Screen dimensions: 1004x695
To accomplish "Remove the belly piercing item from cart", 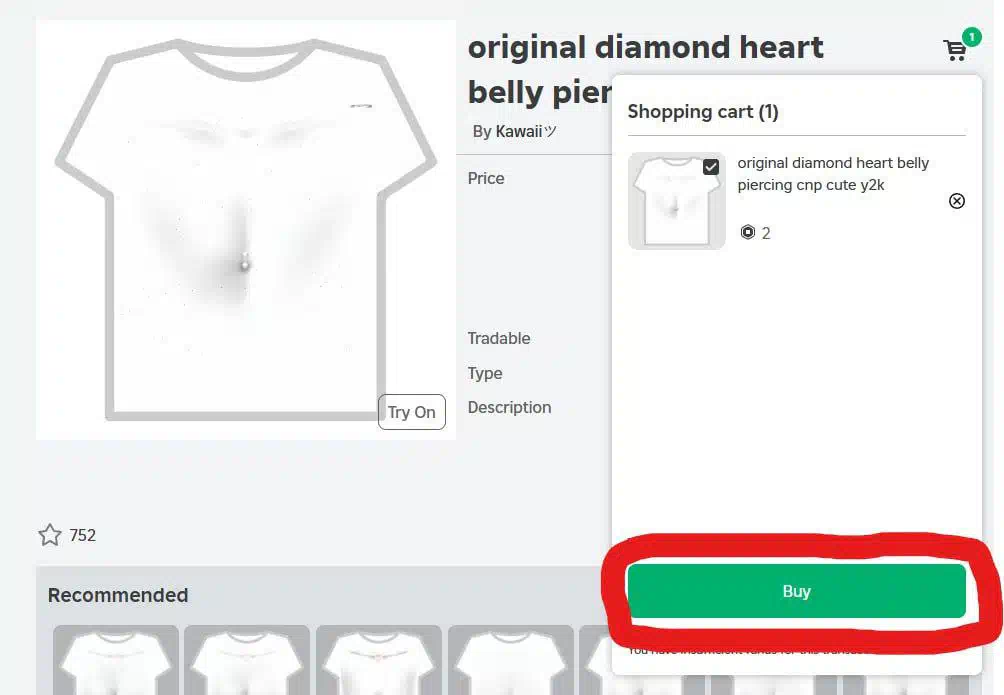I will click(957, 201).
